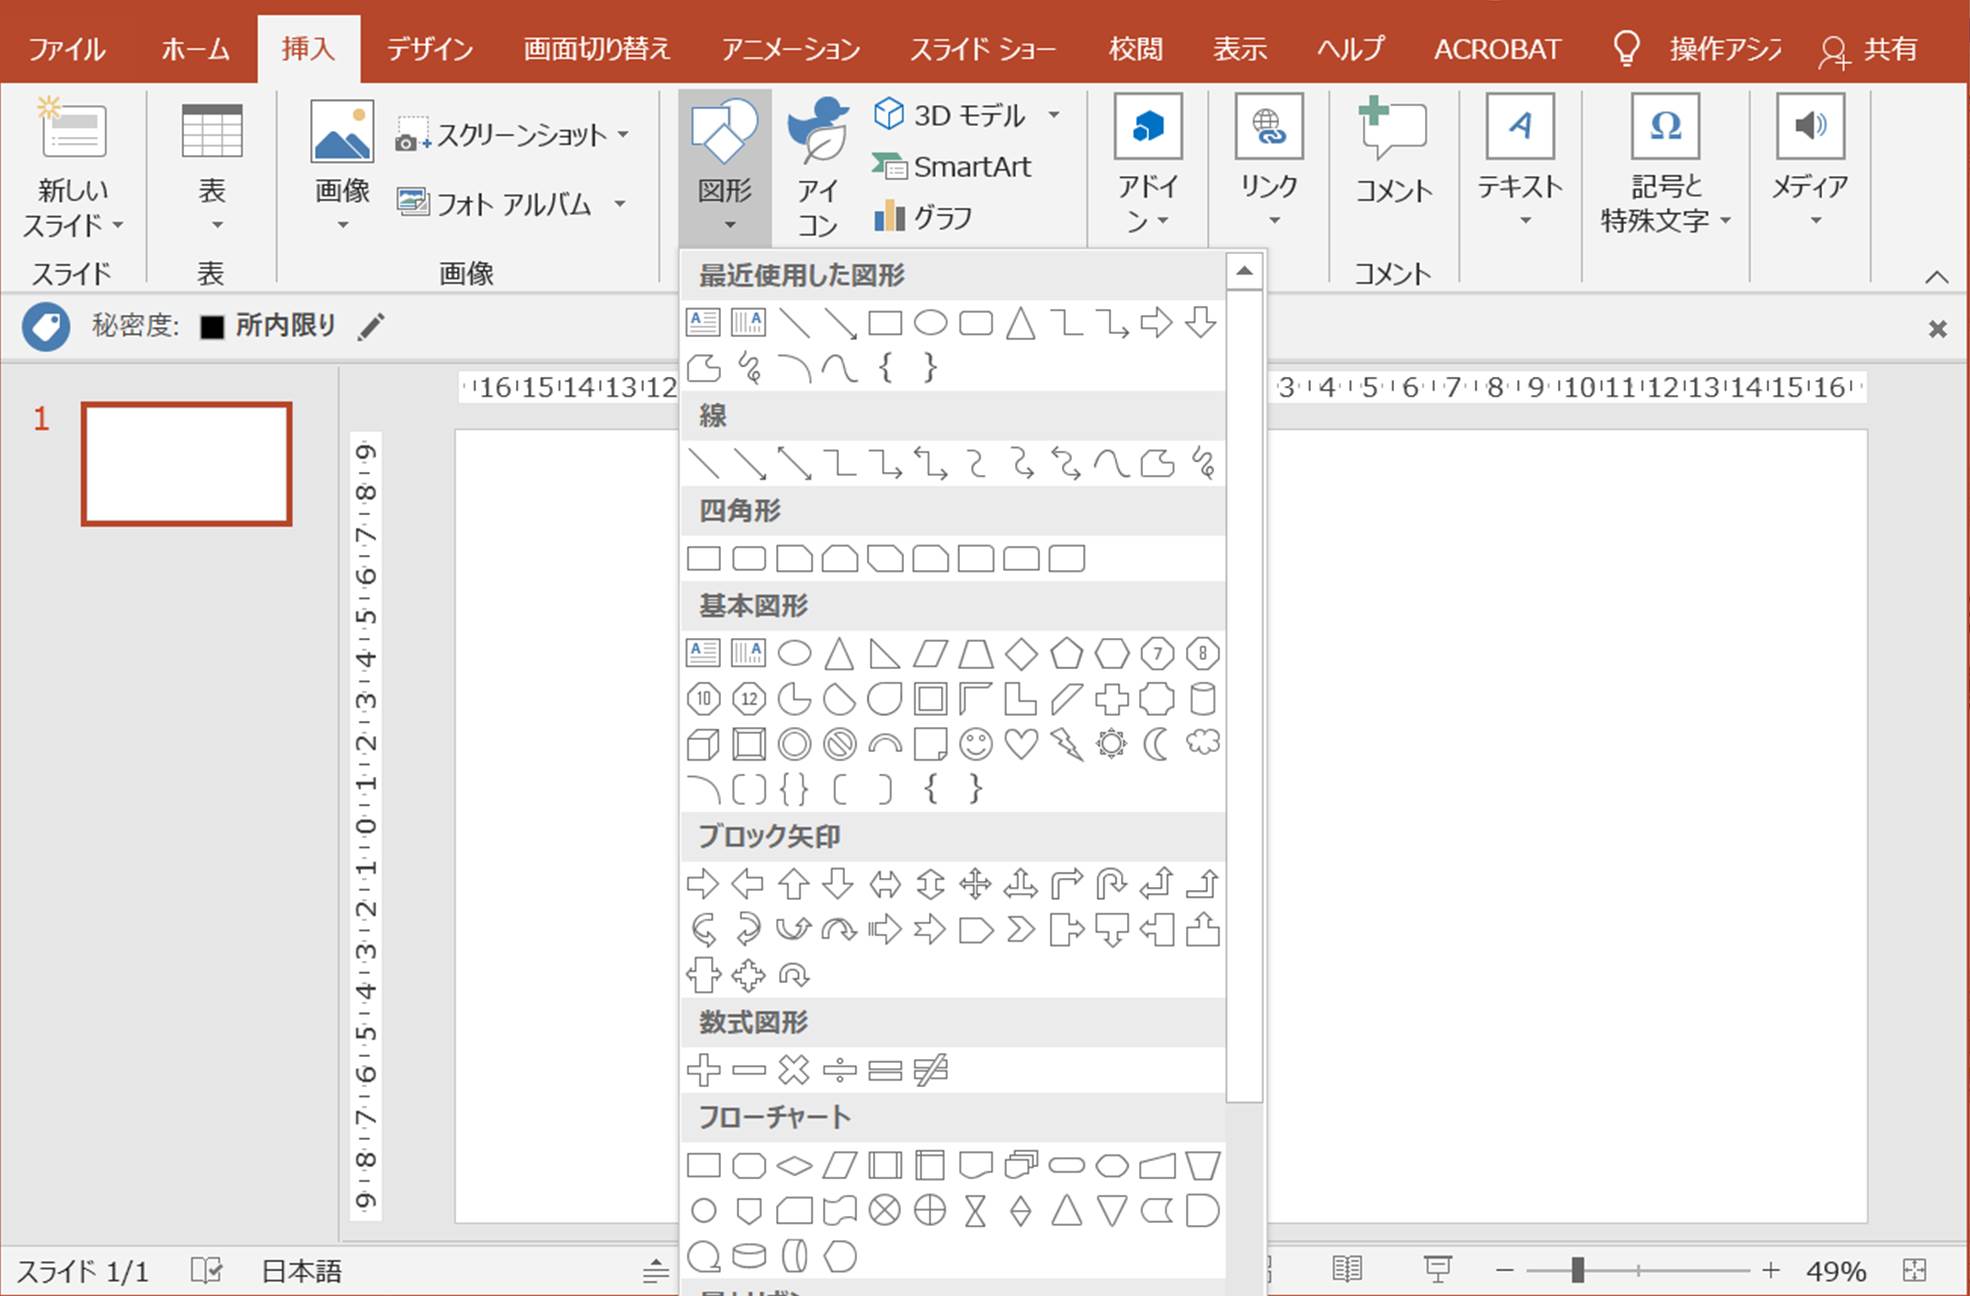Screen dimensions: 1970x1296
Task: Toggle the notes pane in status bar
Action: (x=656, y=1271)
